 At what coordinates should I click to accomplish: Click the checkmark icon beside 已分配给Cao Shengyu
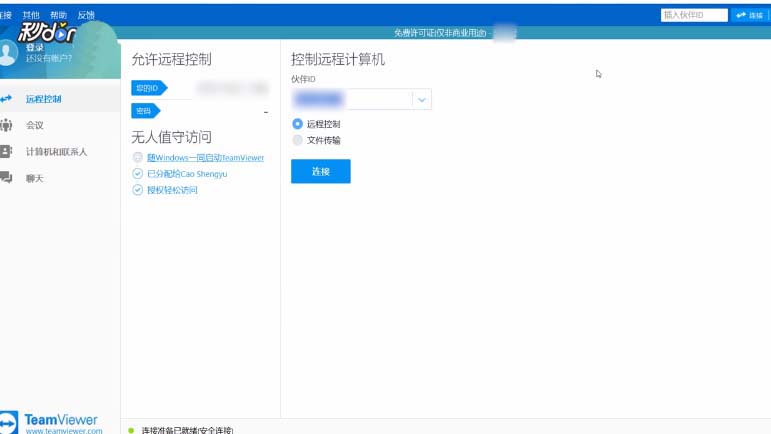point(137,174)
